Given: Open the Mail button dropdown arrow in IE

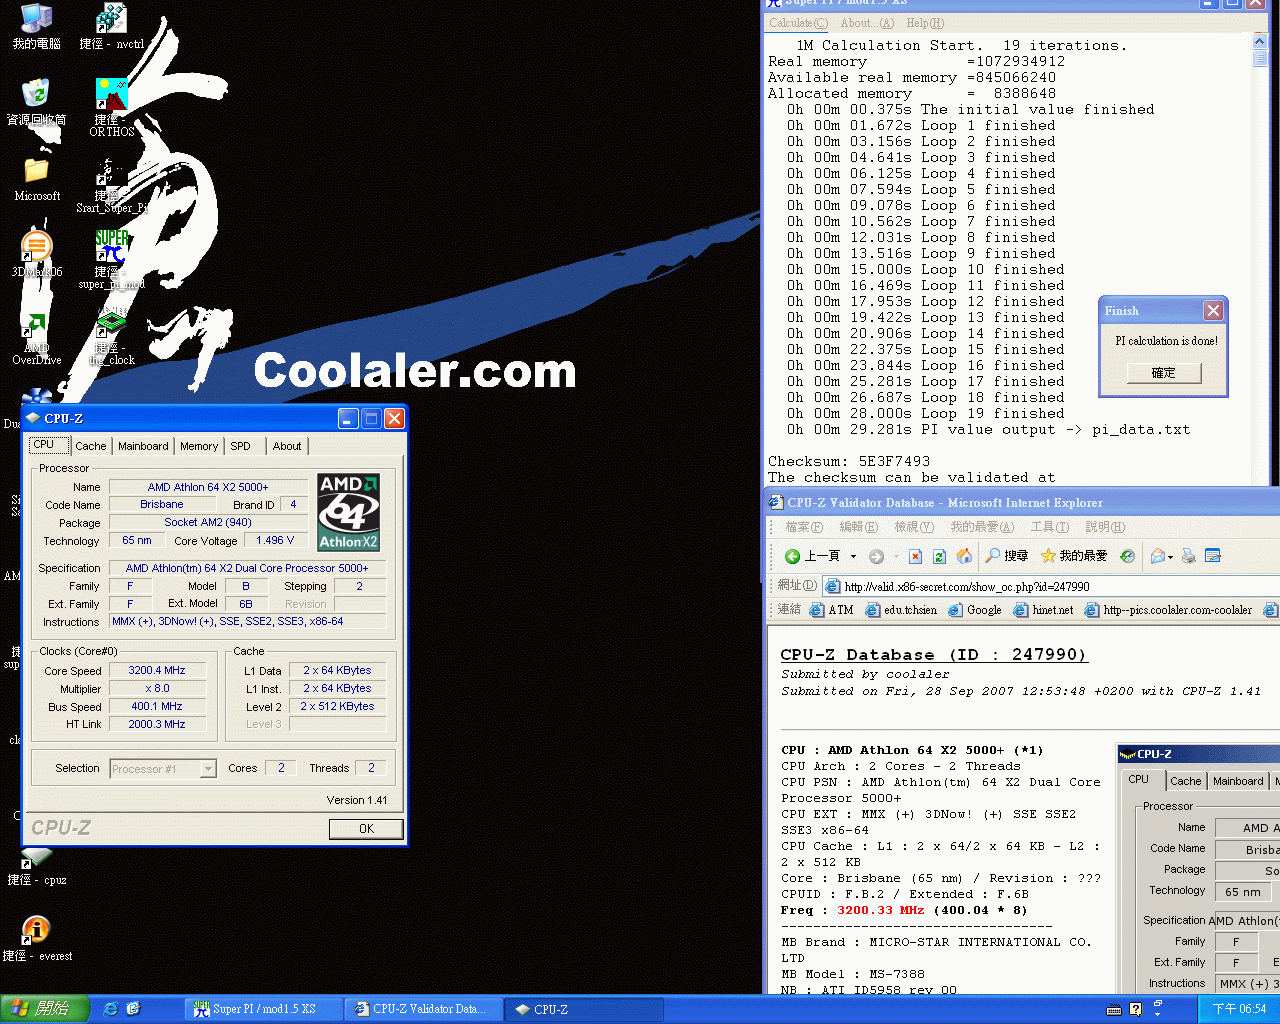Looking at the screenshot, I should pyautogui.click(x=1170, y=556).
